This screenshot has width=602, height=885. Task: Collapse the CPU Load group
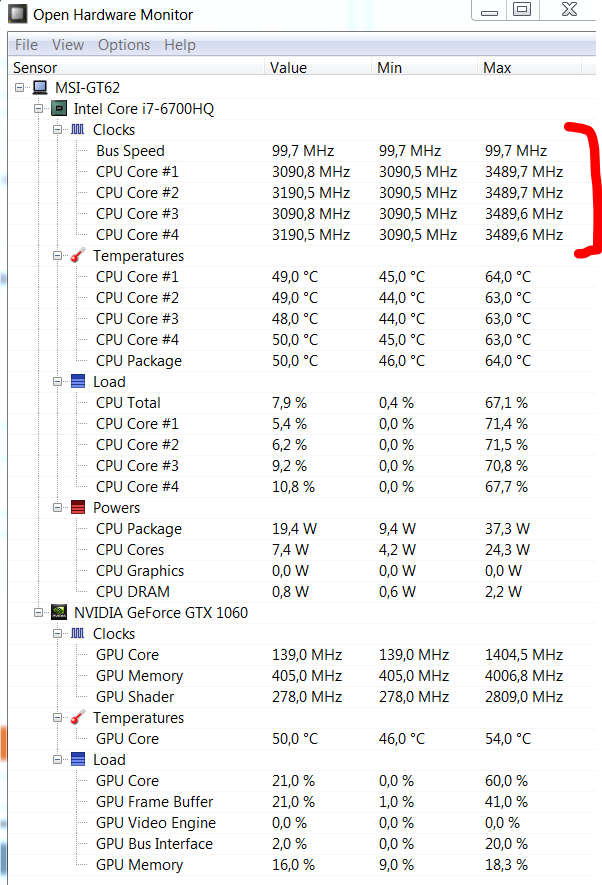pos(58,382)
